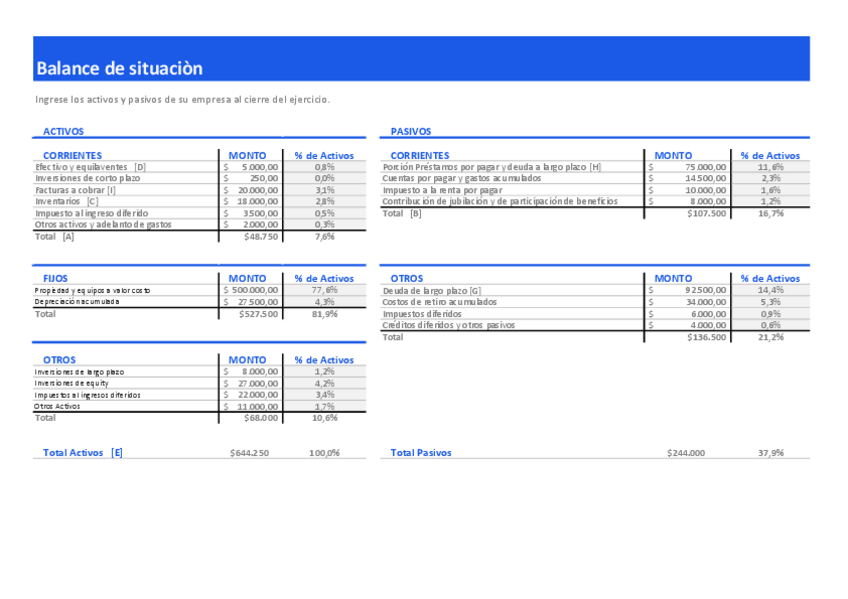Click the 11.000,00 amount cell

click(x=258, y=407)
